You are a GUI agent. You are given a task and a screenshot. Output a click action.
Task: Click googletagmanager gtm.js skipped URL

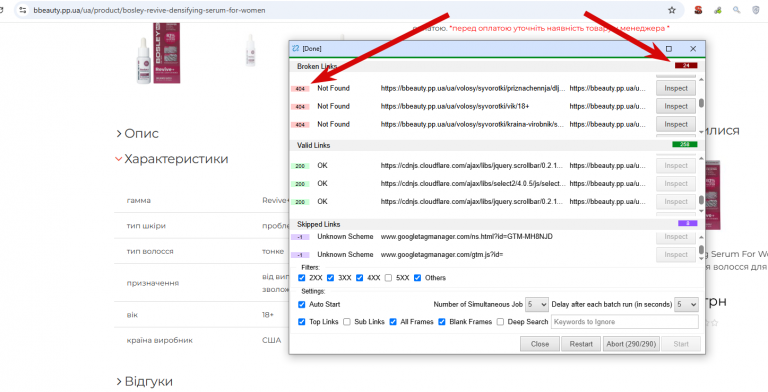[x=442, y=255]
